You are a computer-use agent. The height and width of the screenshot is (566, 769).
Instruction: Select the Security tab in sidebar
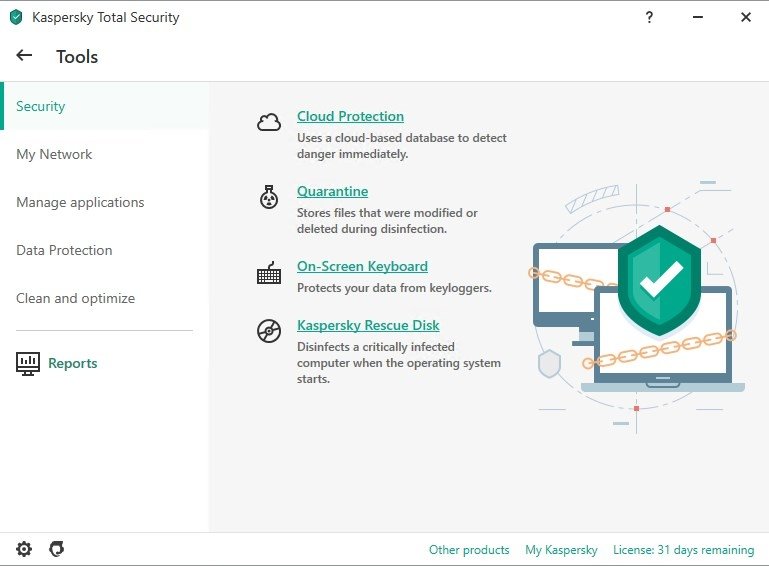pos(105,106)
